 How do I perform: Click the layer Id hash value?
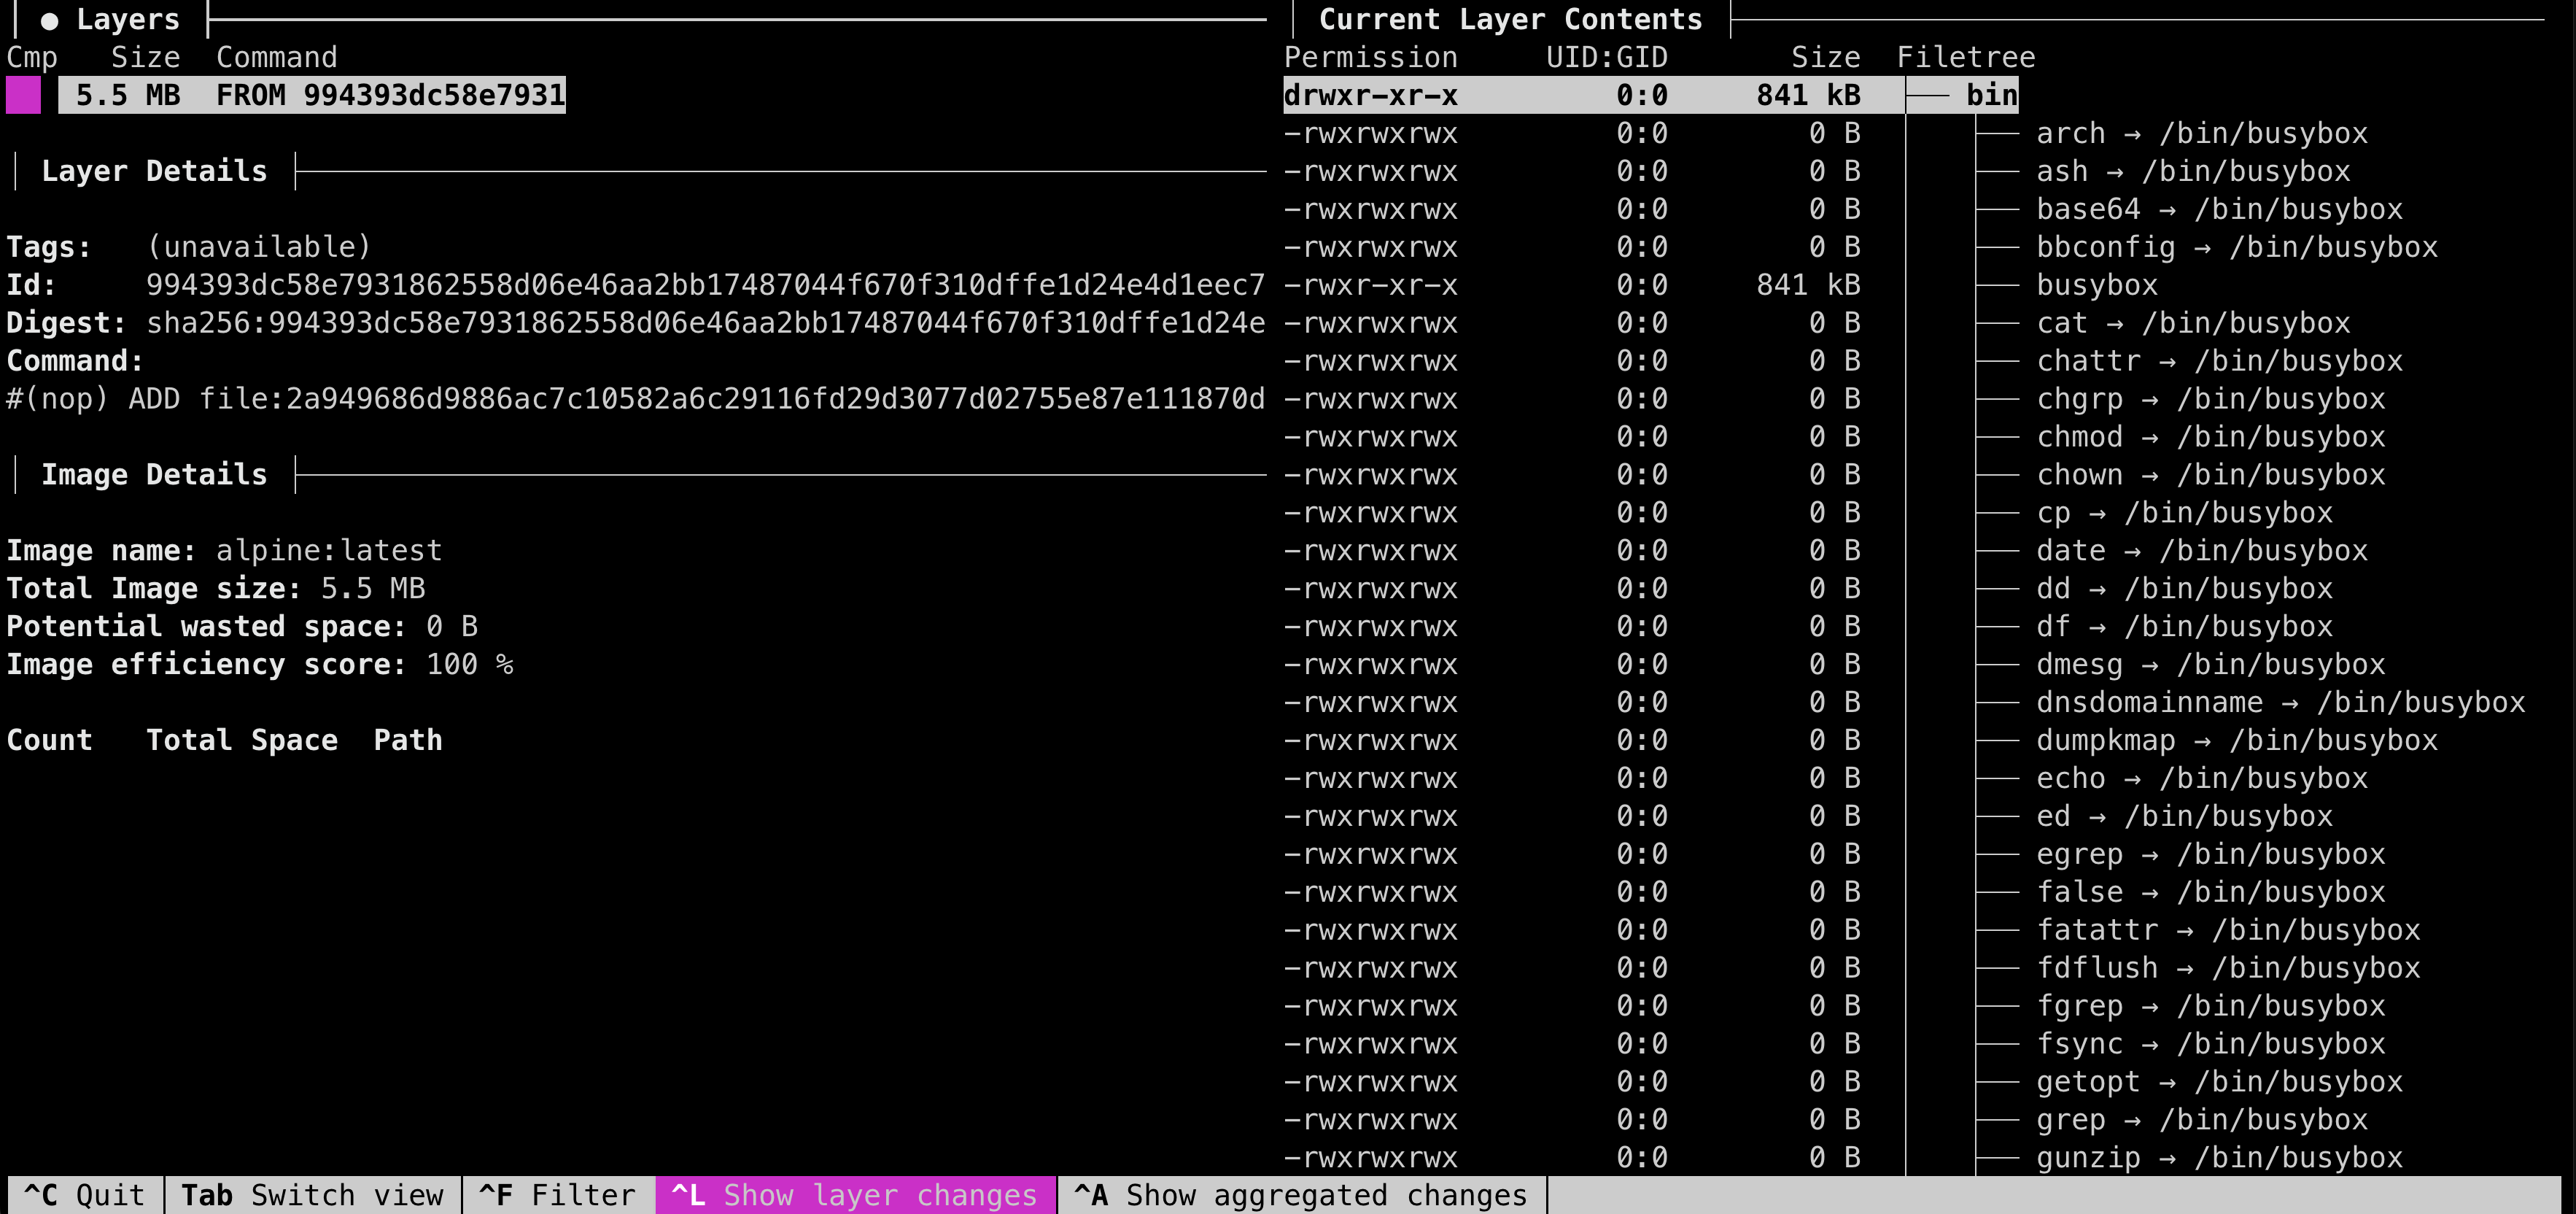[706, 285]
